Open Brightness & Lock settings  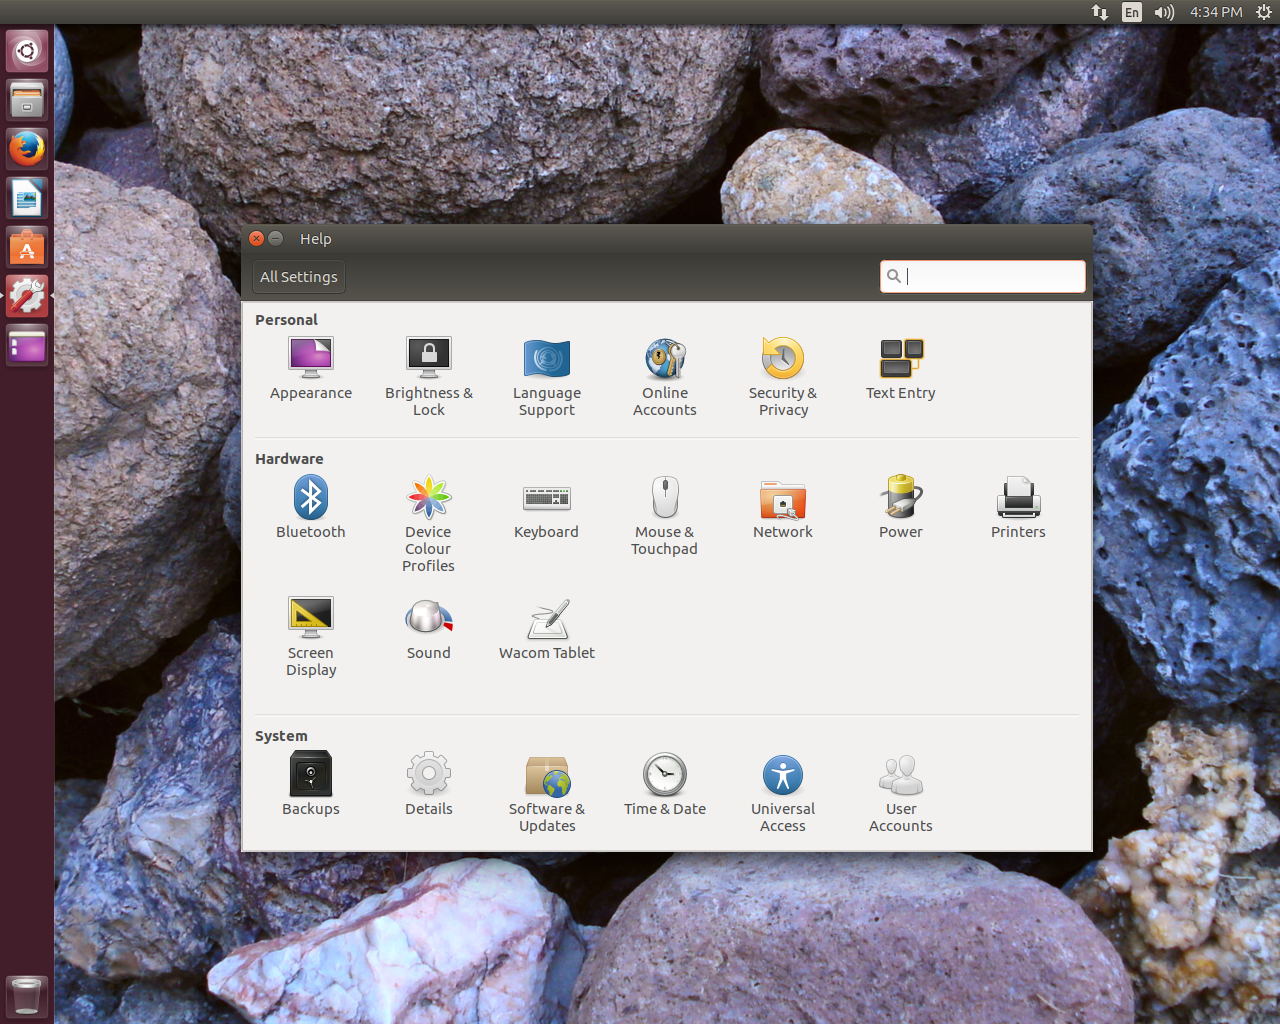coord(429,377)
